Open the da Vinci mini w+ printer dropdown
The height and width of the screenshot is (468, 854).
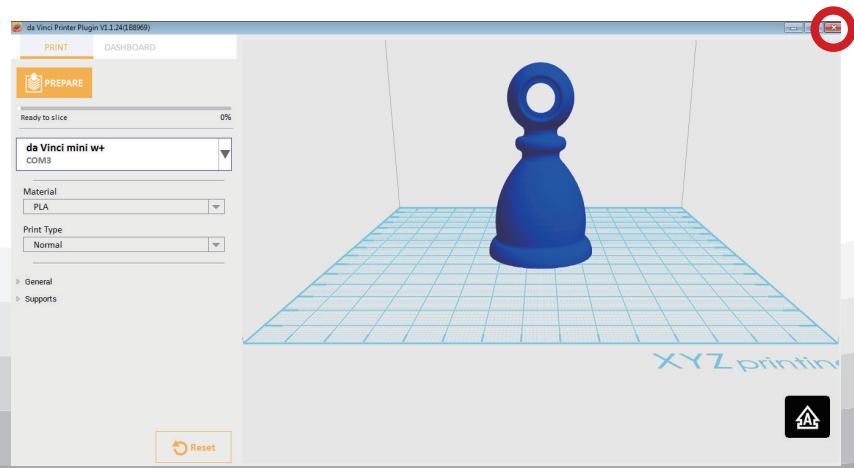[124, 154]
